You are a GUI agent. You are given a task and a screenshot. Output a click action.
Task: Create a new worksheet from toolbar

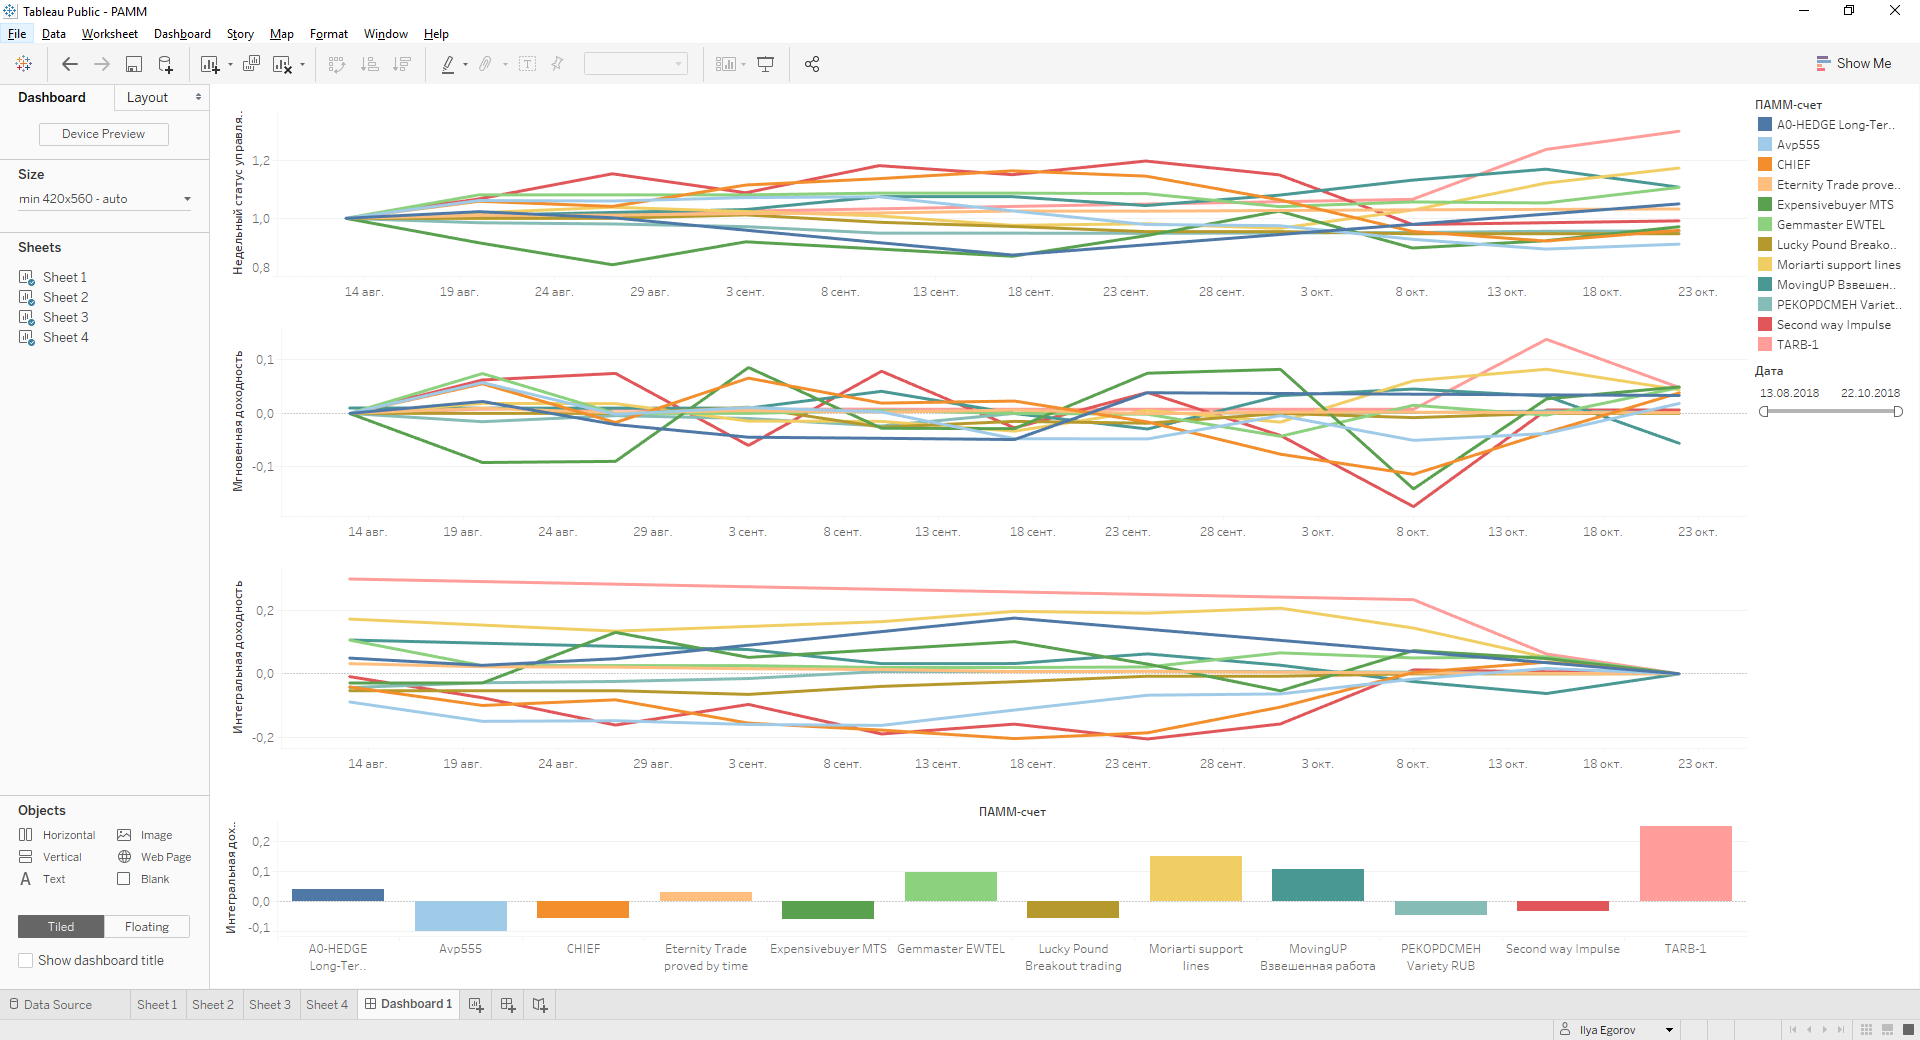[209, 64]
